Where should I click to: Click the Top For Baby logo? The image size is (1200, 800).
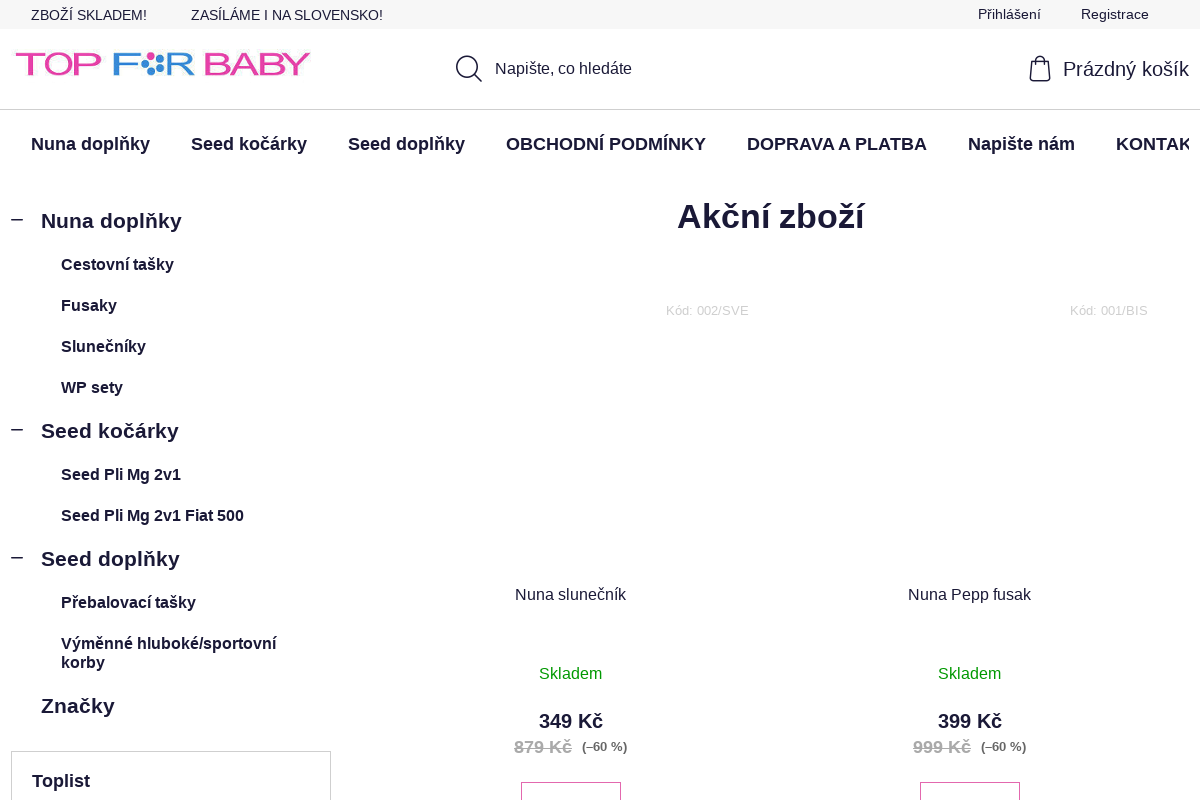tap(162, 63)
